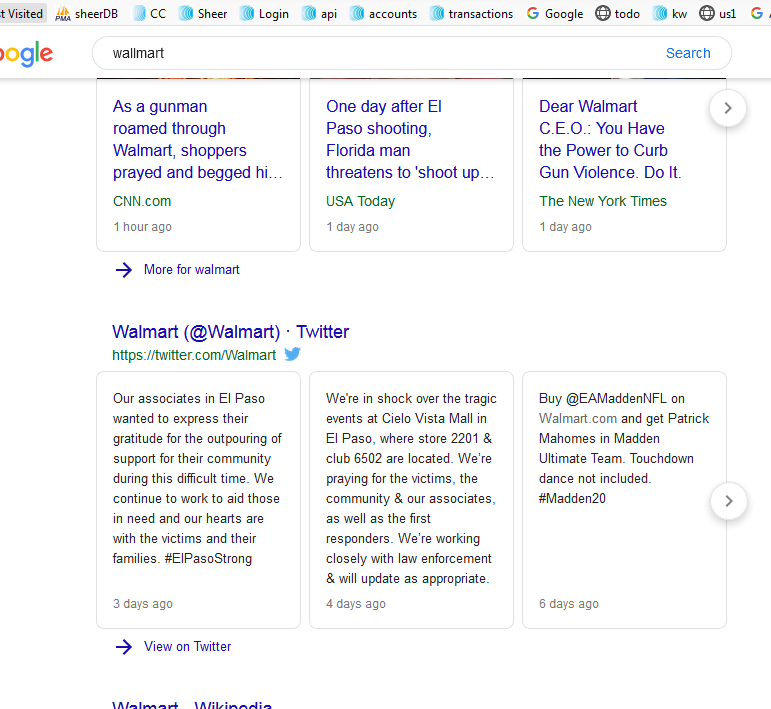Open USA Today article on Florida man
The width and height of the screenshot is (771, 709).
[x=410, y=139]
